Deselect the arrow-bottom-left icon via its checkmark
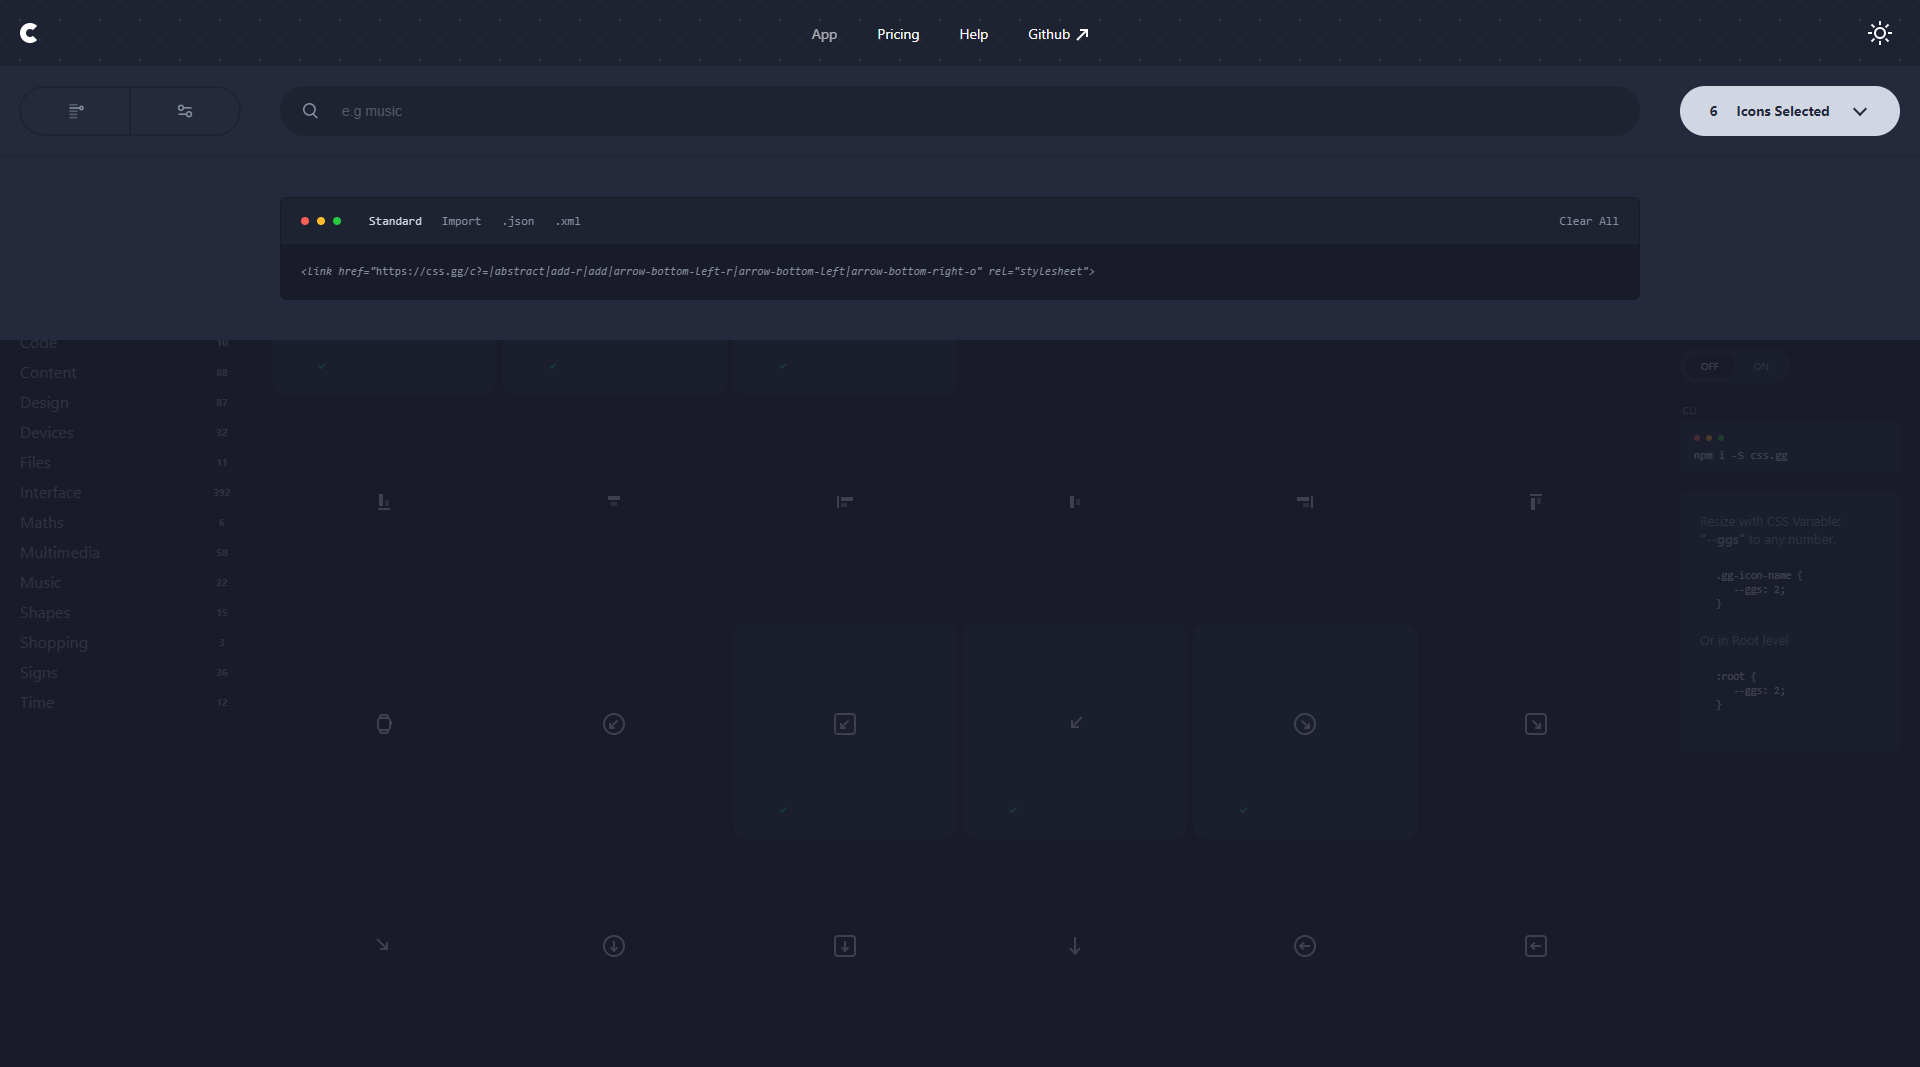The height and width of the screenshot is (1067, 1920). coord(1013,811)
